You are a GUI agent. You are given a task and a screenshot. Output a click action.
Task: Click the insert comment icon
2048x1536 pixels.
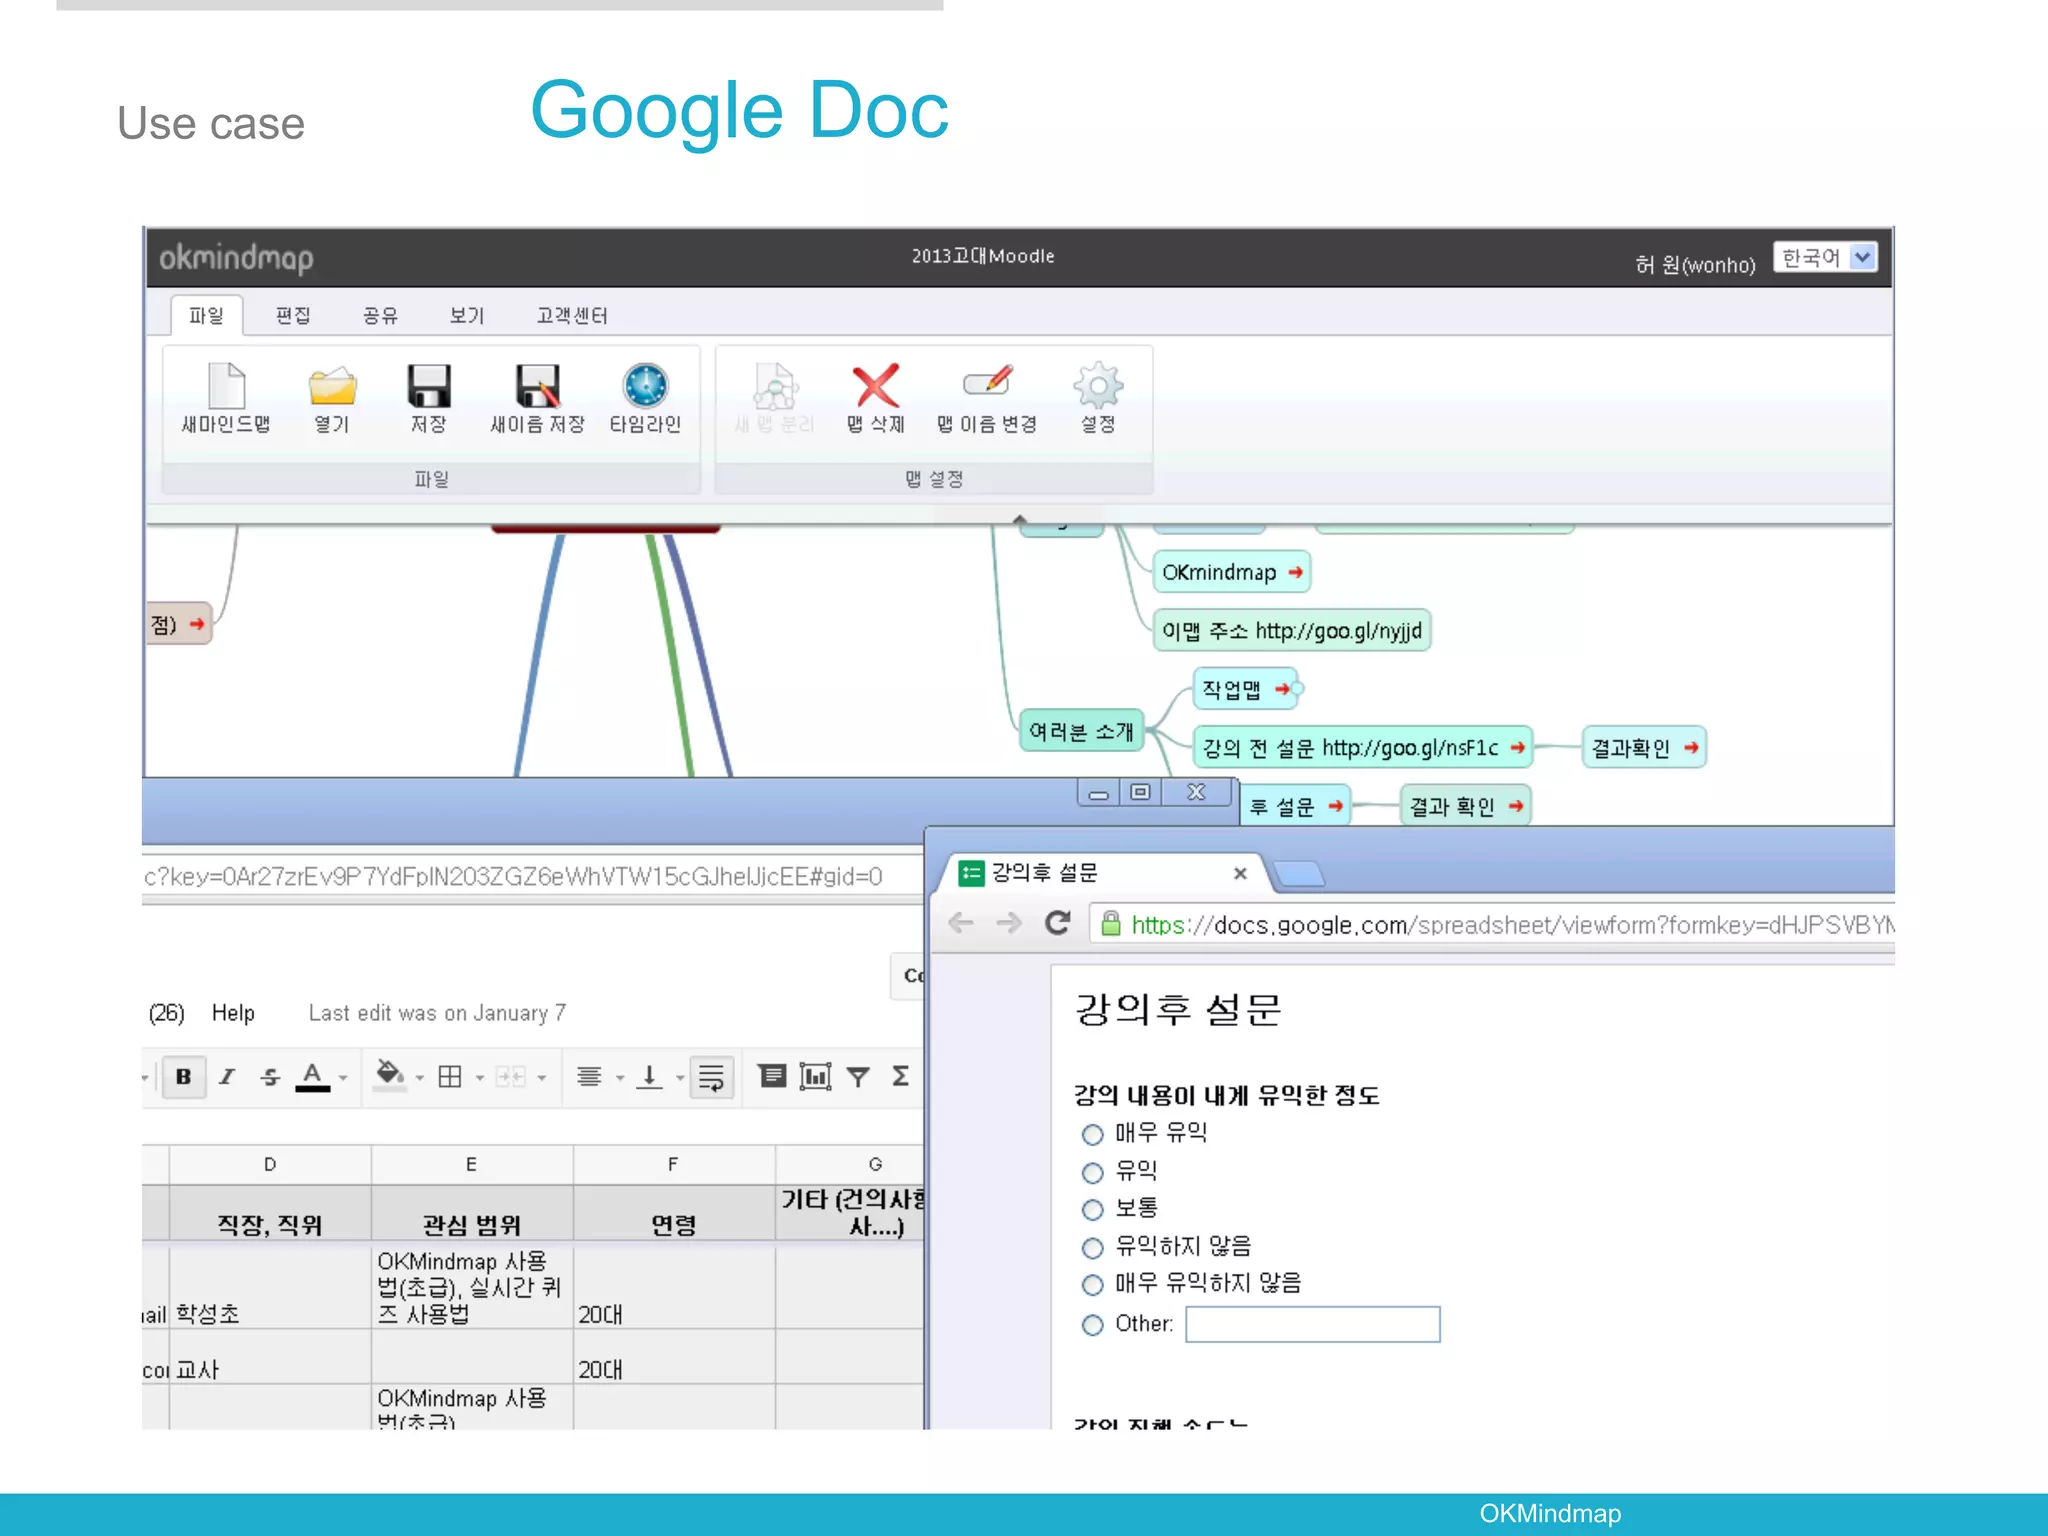click(772, 1076)
